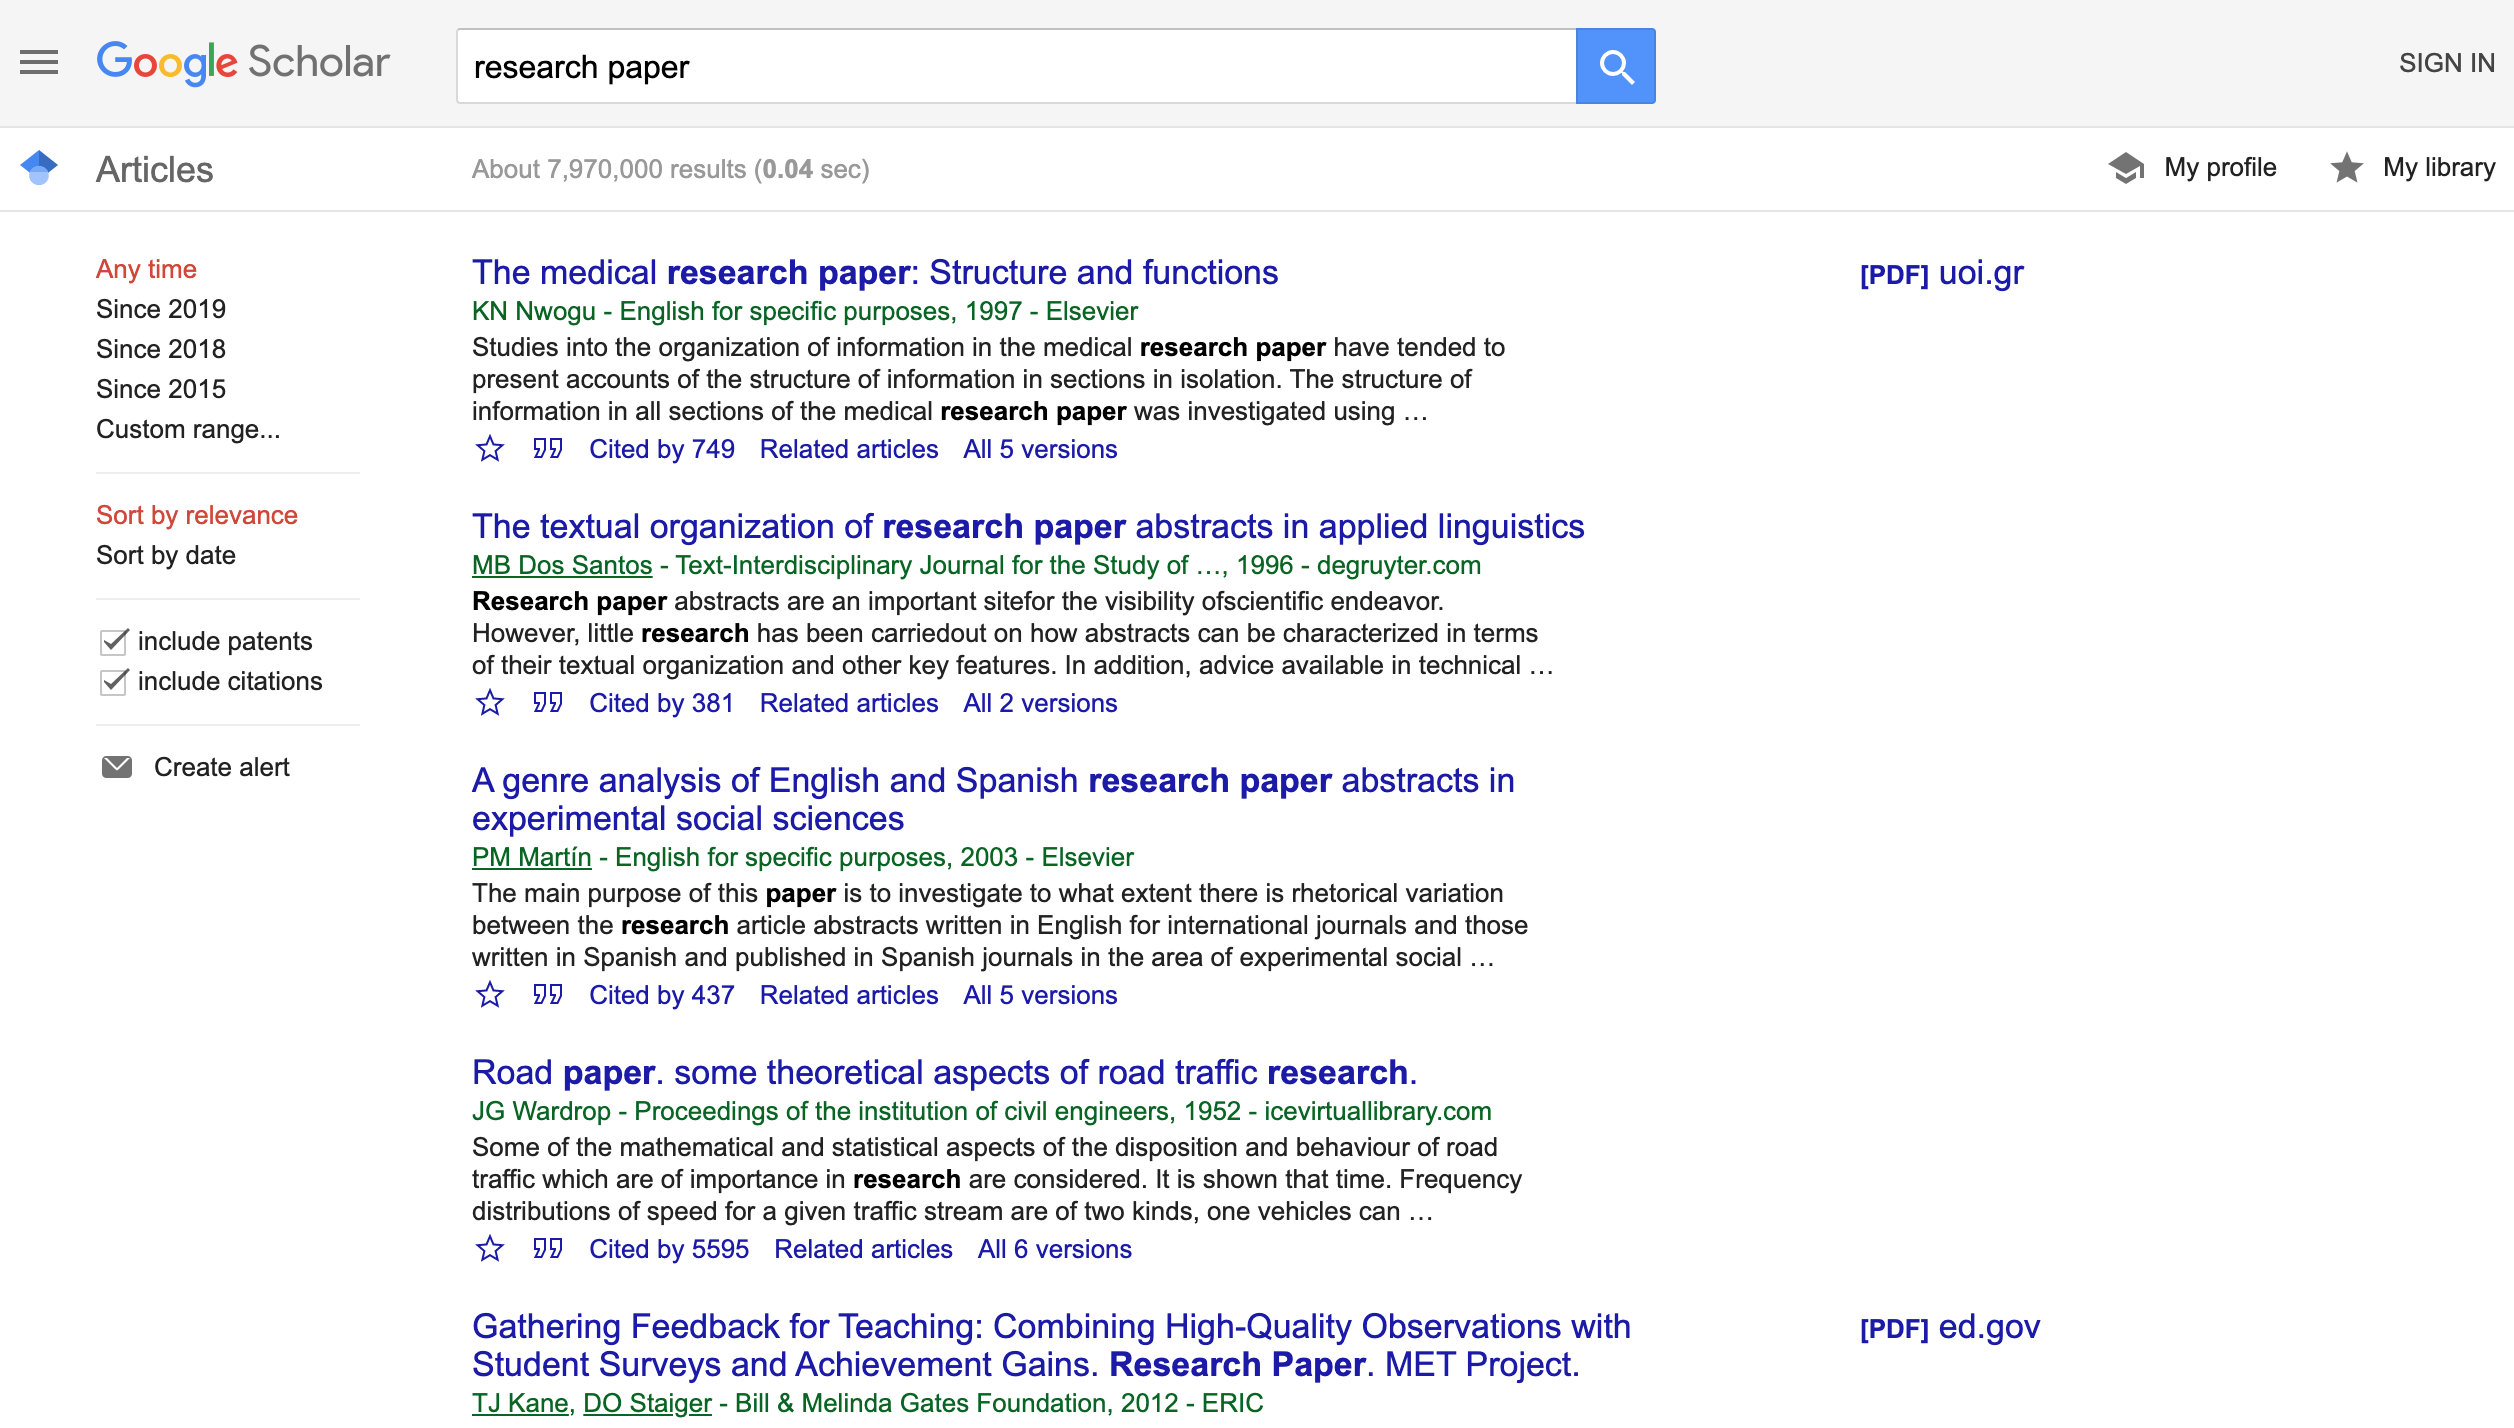Star the textual organization abstracts result
The height and width of the screenshot is (1428, 2514).
click(x=490, y=703)
